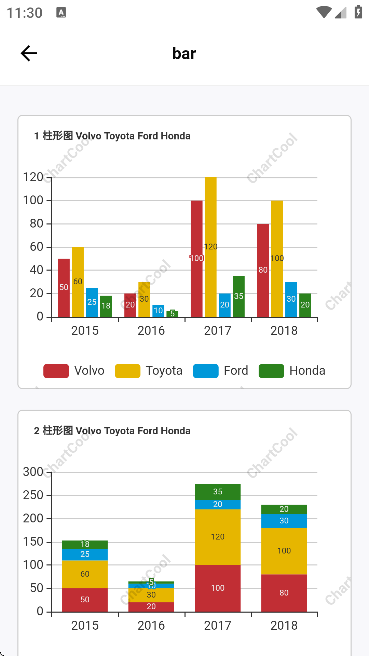Tap the 2015 blue Ford segment in stacked chart
This screenshot has height=656, width=369.
click(x=85, y=554)
